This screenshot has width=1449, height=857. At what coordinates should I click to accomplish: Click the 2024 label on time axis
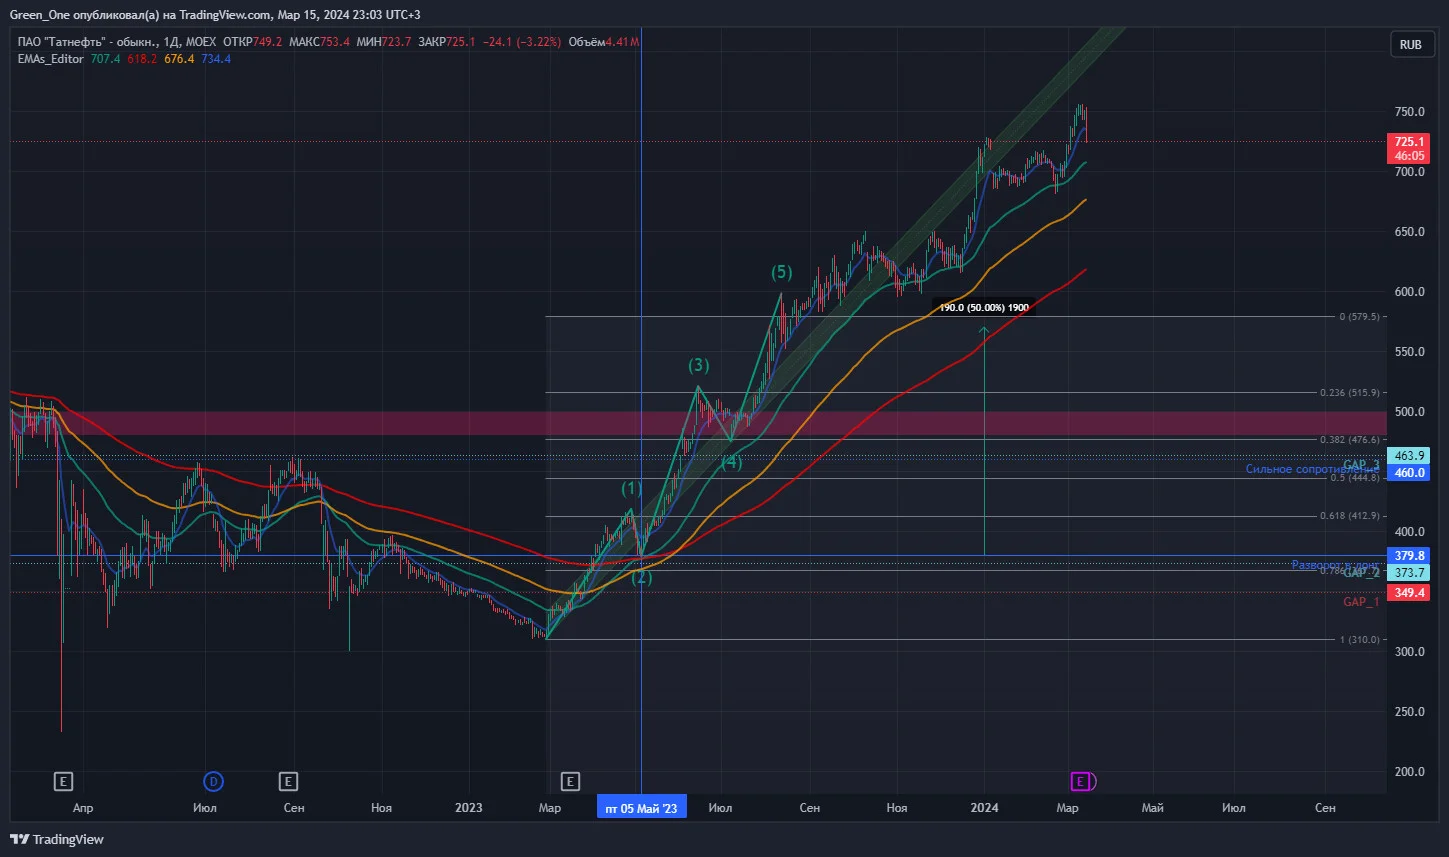tap(985, 808)
